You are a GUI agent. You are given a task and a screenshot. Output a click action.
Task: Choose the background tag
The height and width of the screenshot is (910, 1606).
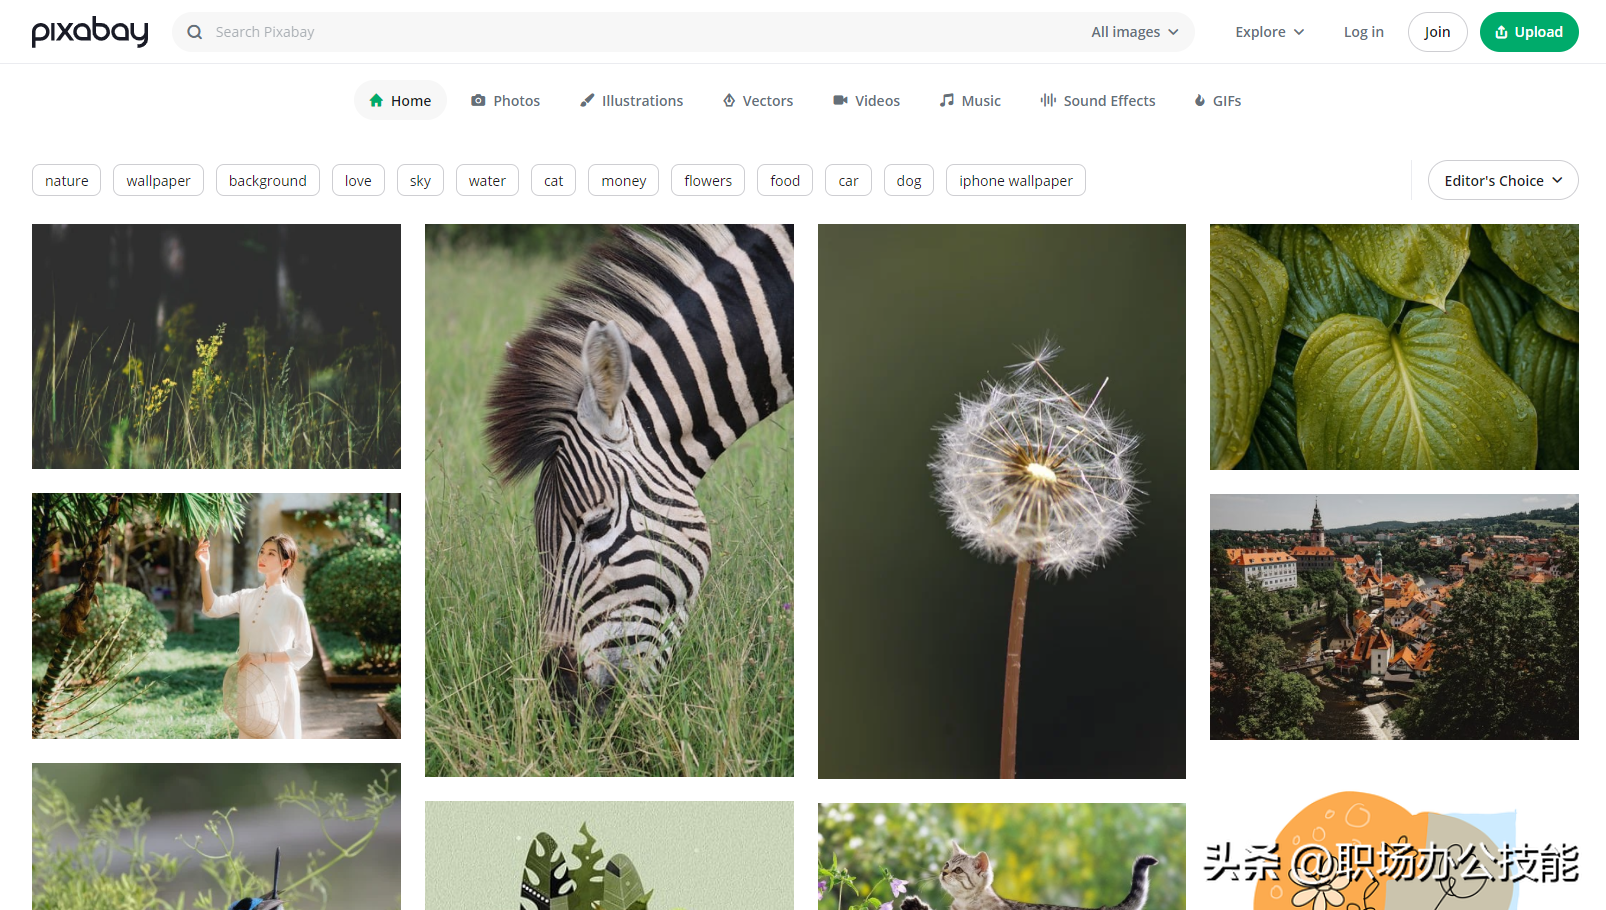click(x=268, y=180)
